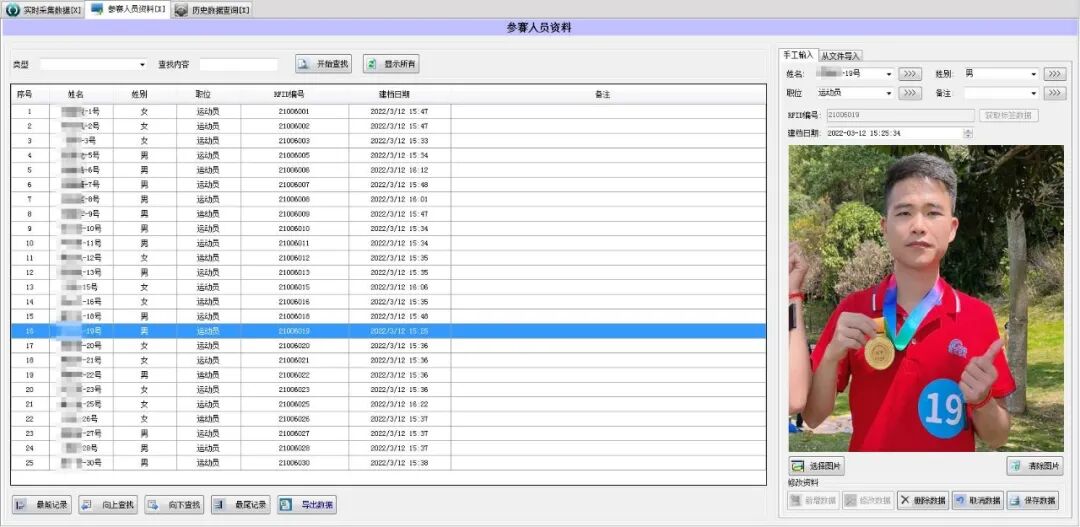This screenshot has width=1080, height=527.
Task: Open the 从文件导入 tab
Action: [840, 56]
